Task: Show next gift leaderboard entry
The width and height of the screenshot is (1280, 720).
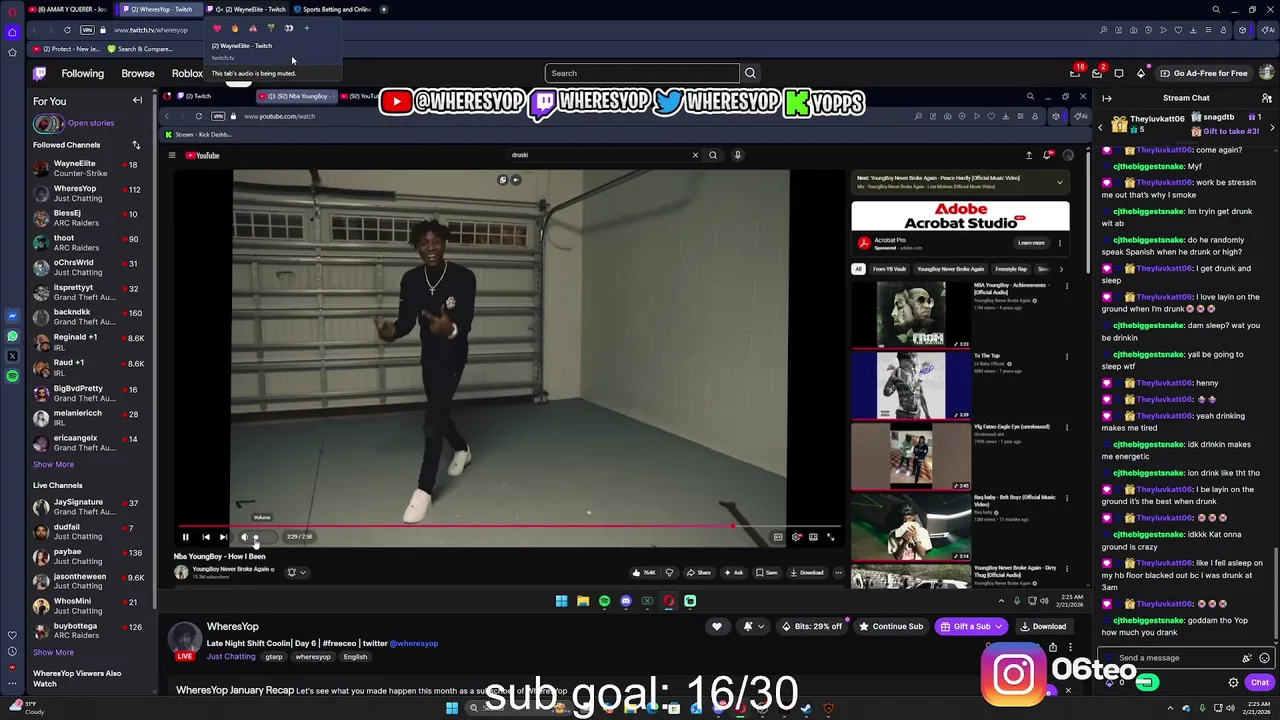Action: [x=1272, y=127]
